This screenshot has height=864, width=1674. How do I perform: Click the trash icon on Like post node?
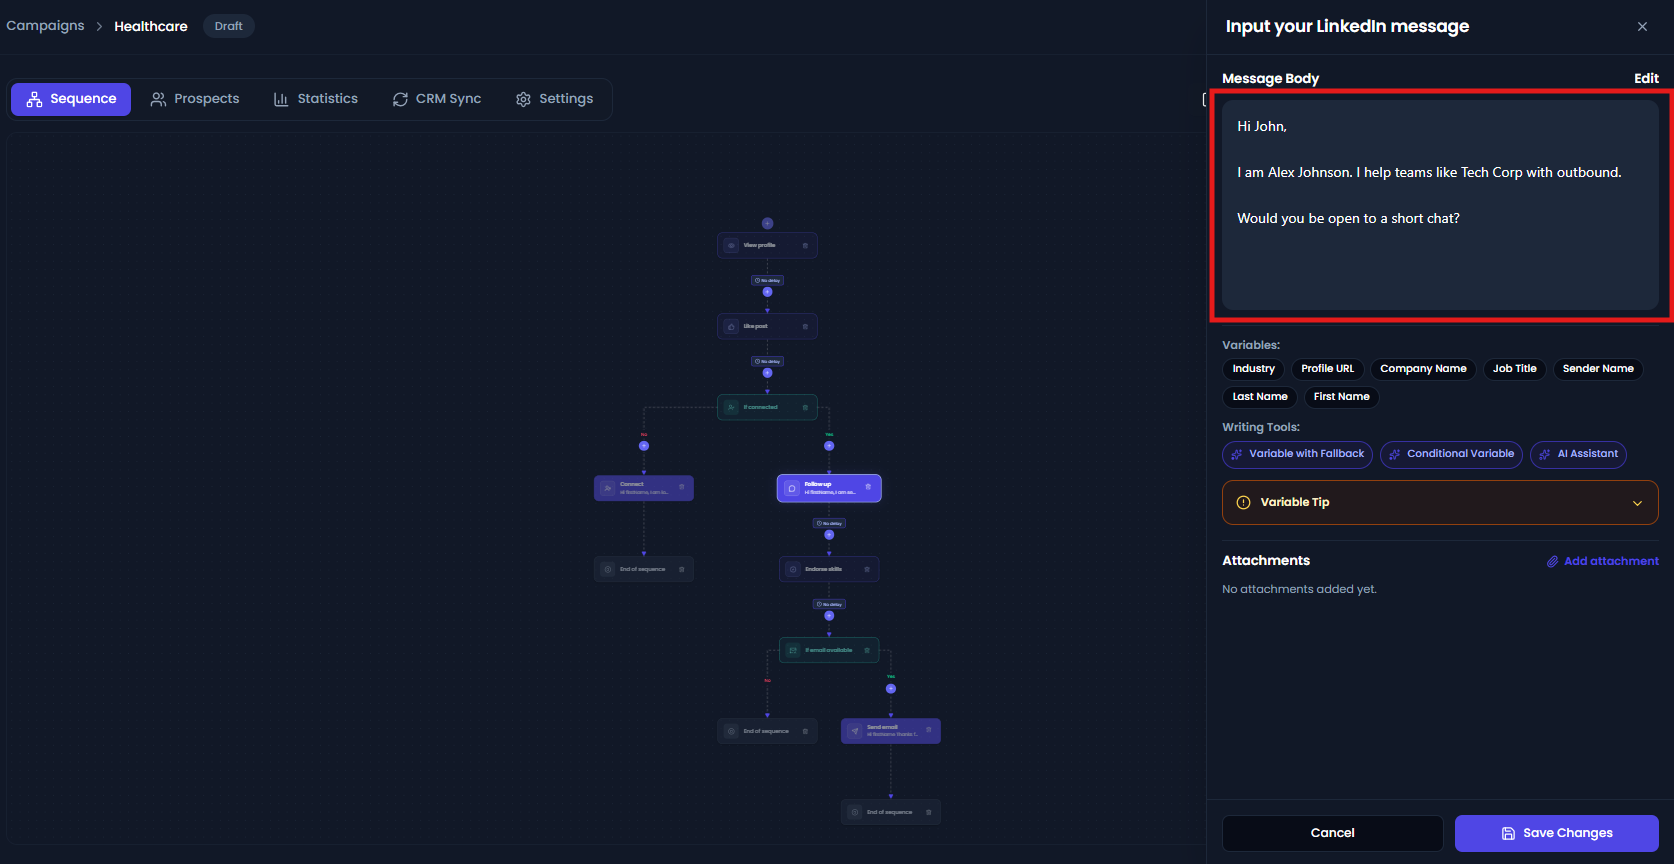click(x=805, y=327)
